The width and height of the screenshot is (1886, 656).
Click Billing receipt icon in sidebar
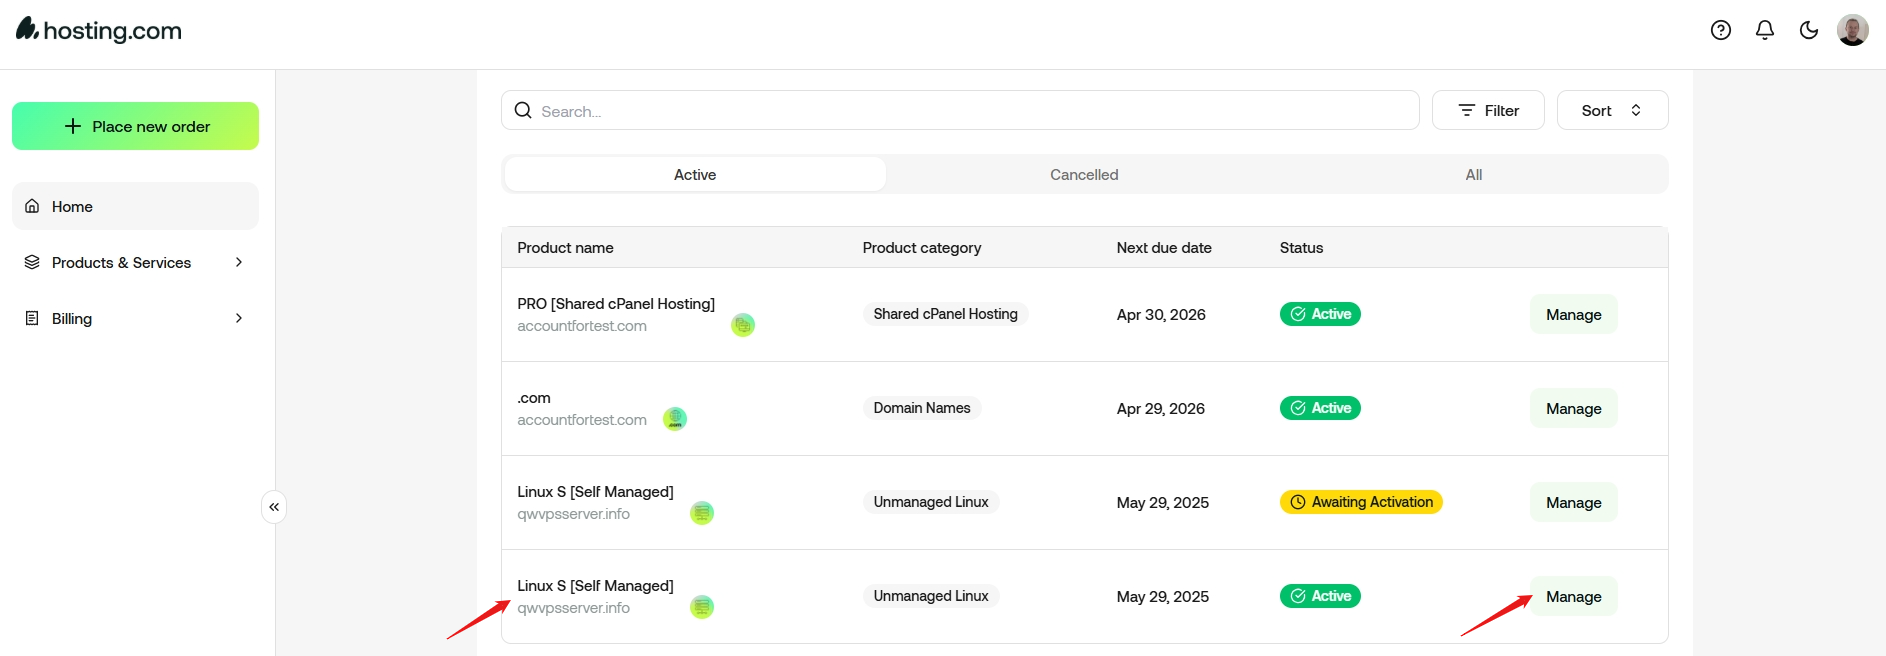[x=32, y=318]
